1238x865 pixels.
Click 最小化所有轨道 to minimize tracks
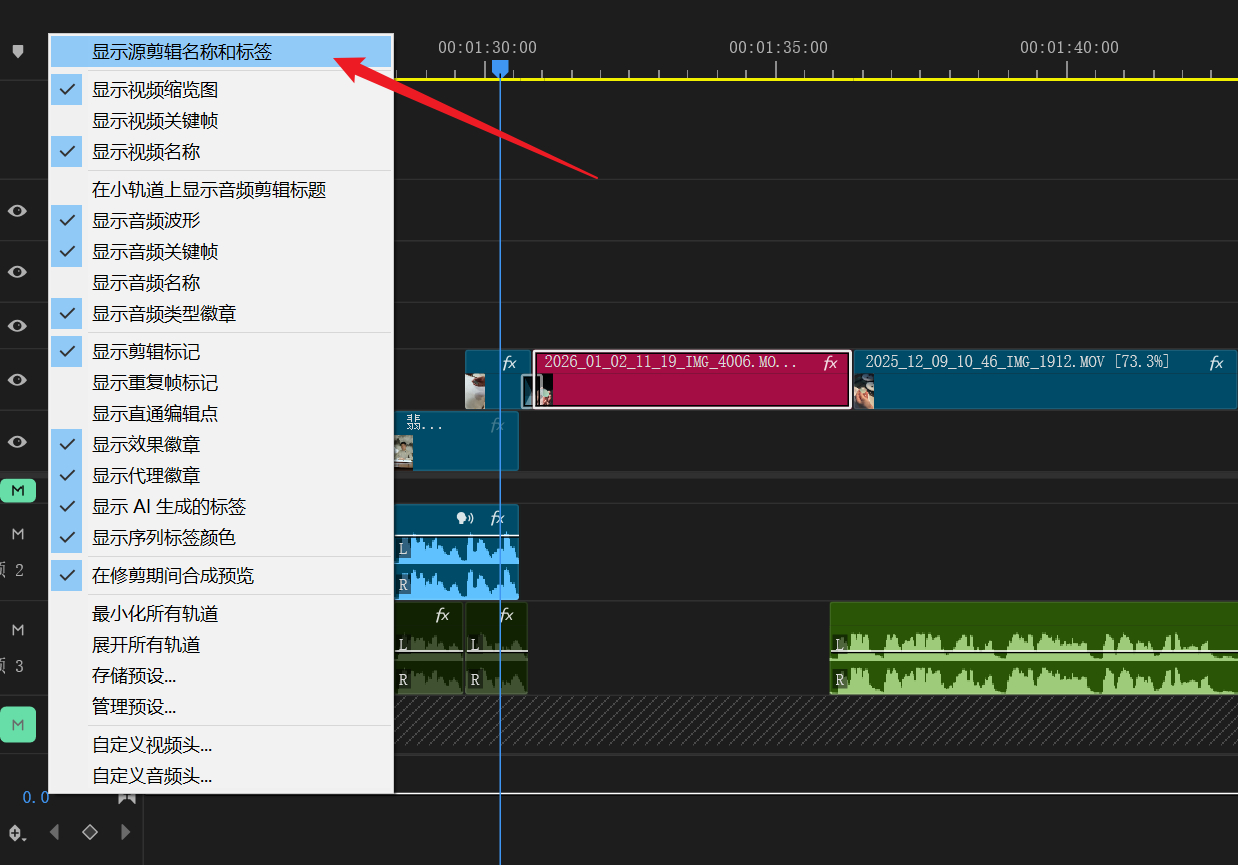[155, 614]
